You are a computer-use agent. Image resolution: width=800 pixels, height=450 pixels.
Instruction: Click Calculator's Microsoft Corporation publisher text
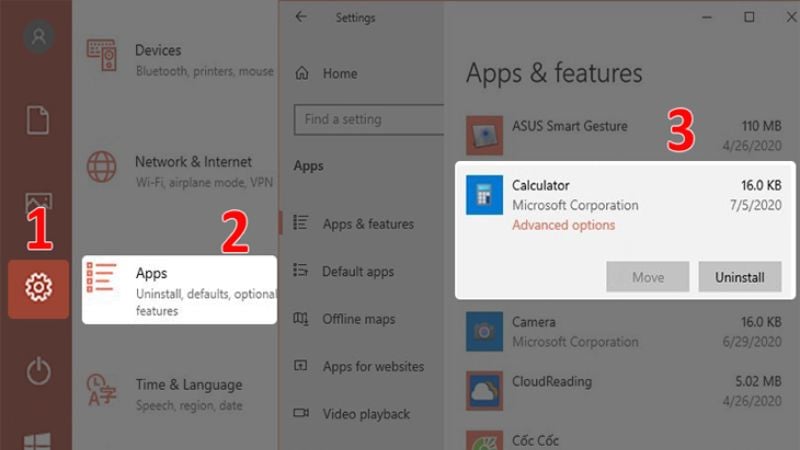click(x=575, y=205)
